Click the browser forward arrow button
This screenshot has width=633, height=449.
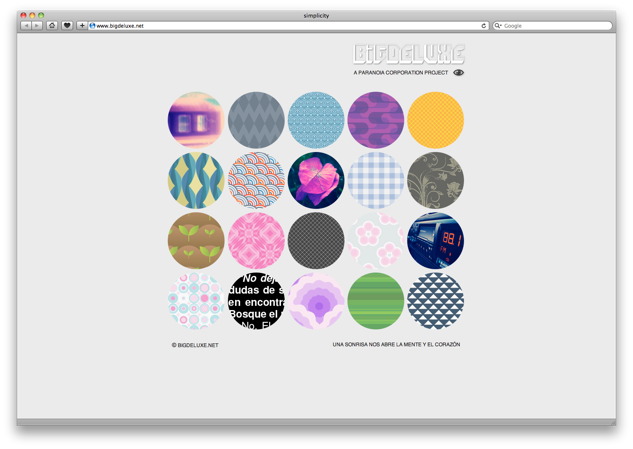click(x=37, y=25)
